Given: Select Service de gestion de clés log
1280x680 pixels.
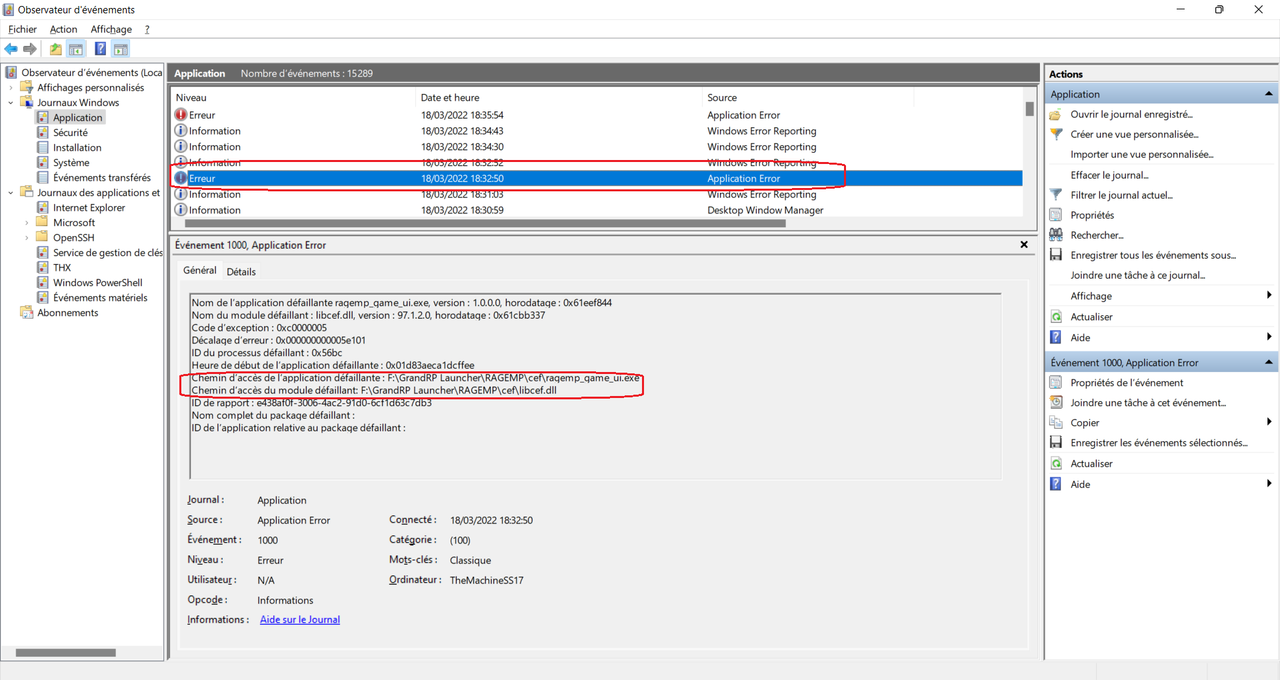Looking at the screenshot, I should click(x=107, y=252).
